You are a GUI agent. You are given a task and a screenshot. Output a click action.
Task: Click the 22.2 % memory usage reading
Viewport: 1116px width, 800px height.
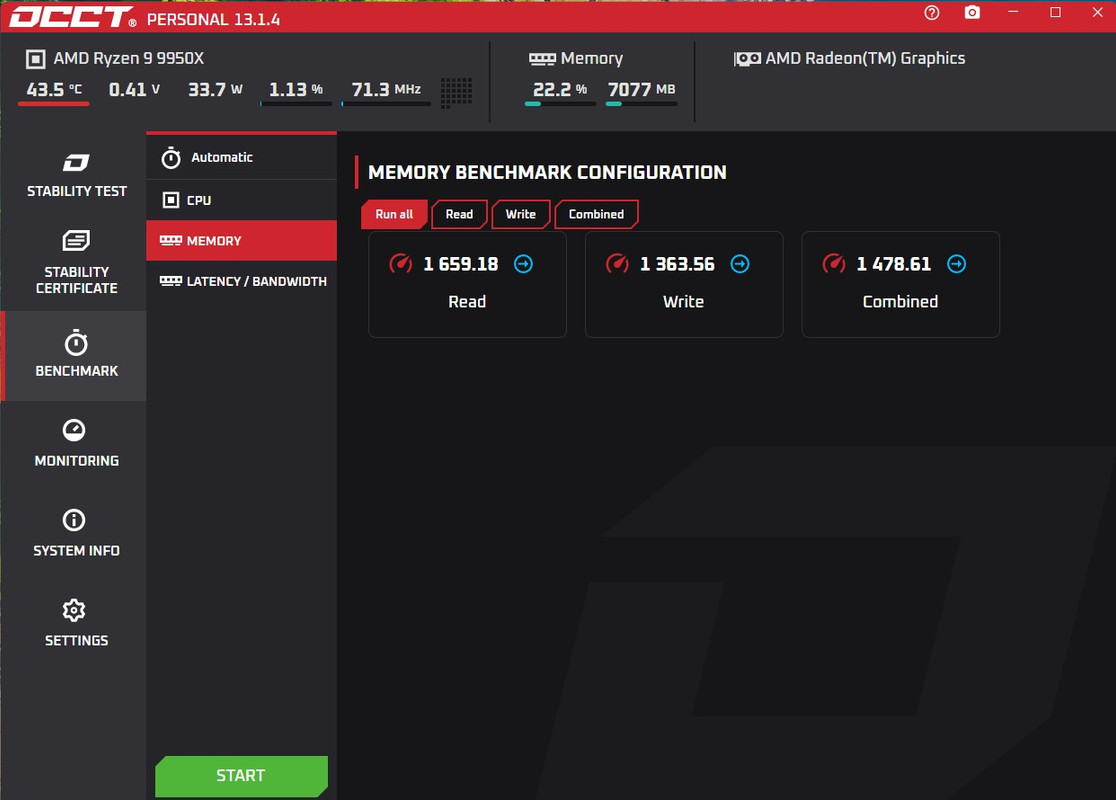coord(559,90)
